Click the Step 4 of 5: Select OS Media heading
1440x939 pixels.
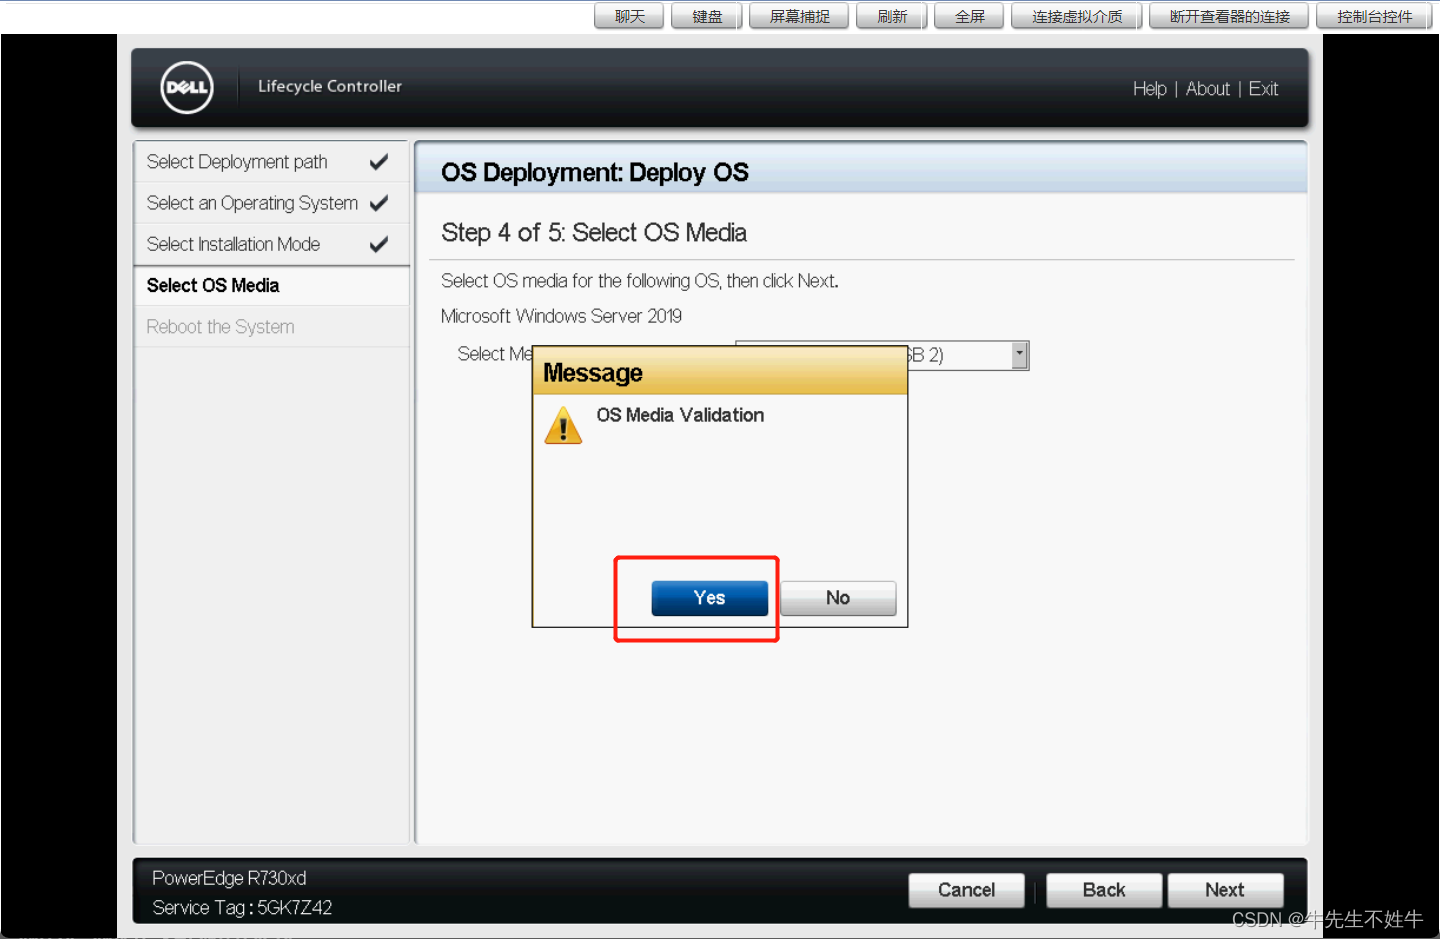[x=594, y=232]
